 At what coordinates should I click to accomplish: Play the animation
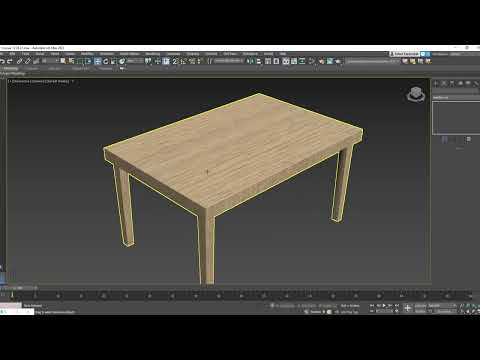click(384, 305)
